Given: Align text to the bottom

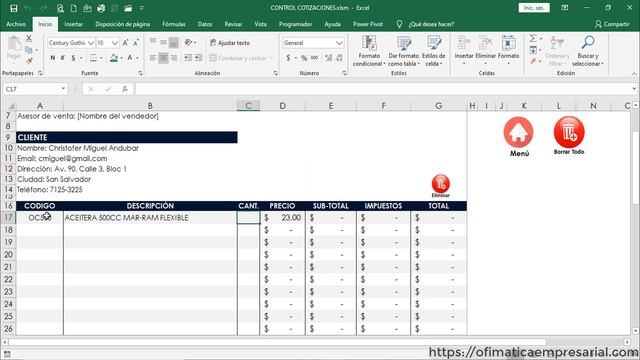Looking at the screenshot, I should [x=173, y=42].
